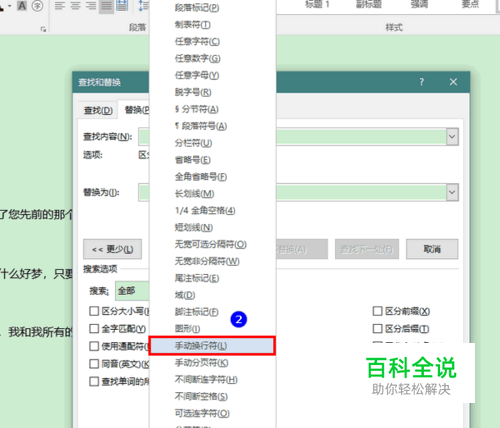Click the 取消 button
500x428 pixels.
pyautogui.click(x=432, y=249)
